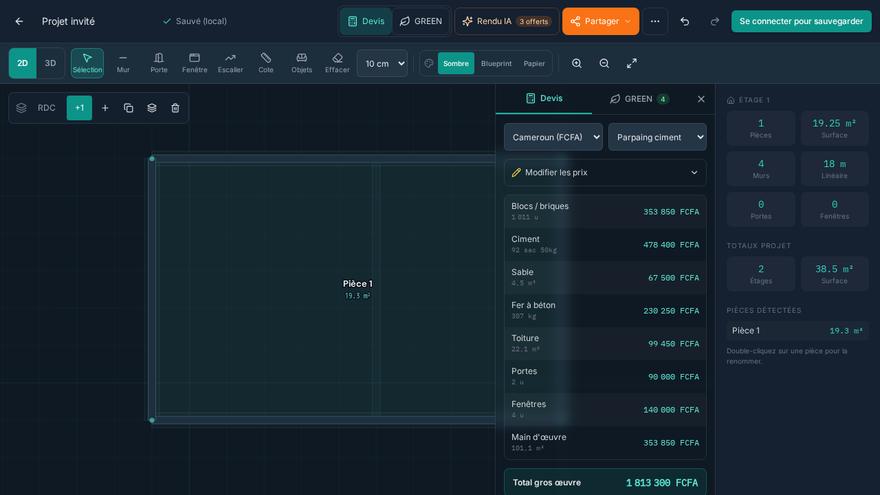Click the stacked layers icon beside duplicate
This screenshot has height=495, width=880.
[x=152, y=108]
